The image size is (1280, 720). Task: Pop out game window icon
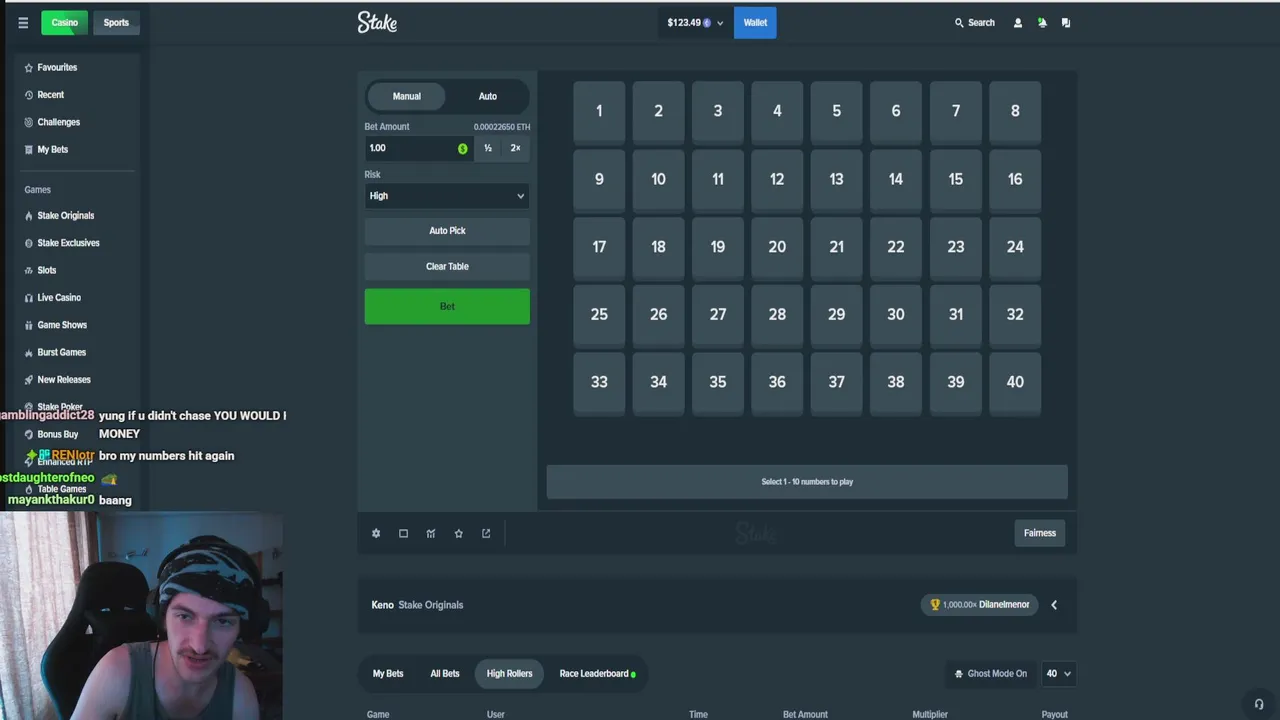486,533
